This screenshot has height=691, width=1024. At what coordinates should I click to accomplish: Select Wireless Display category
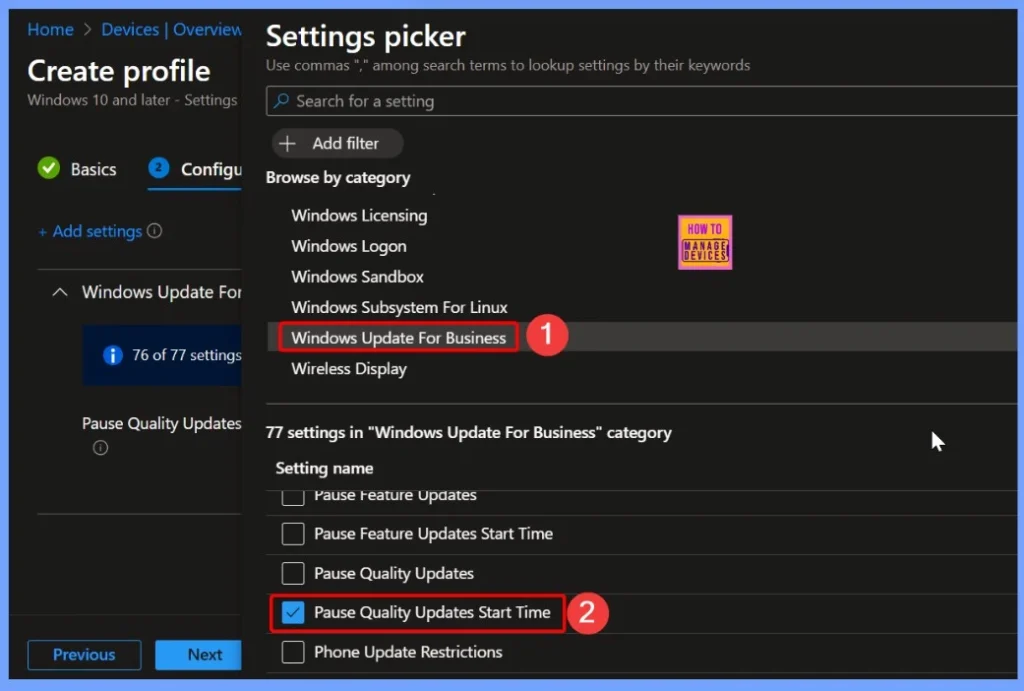[349, 369]
